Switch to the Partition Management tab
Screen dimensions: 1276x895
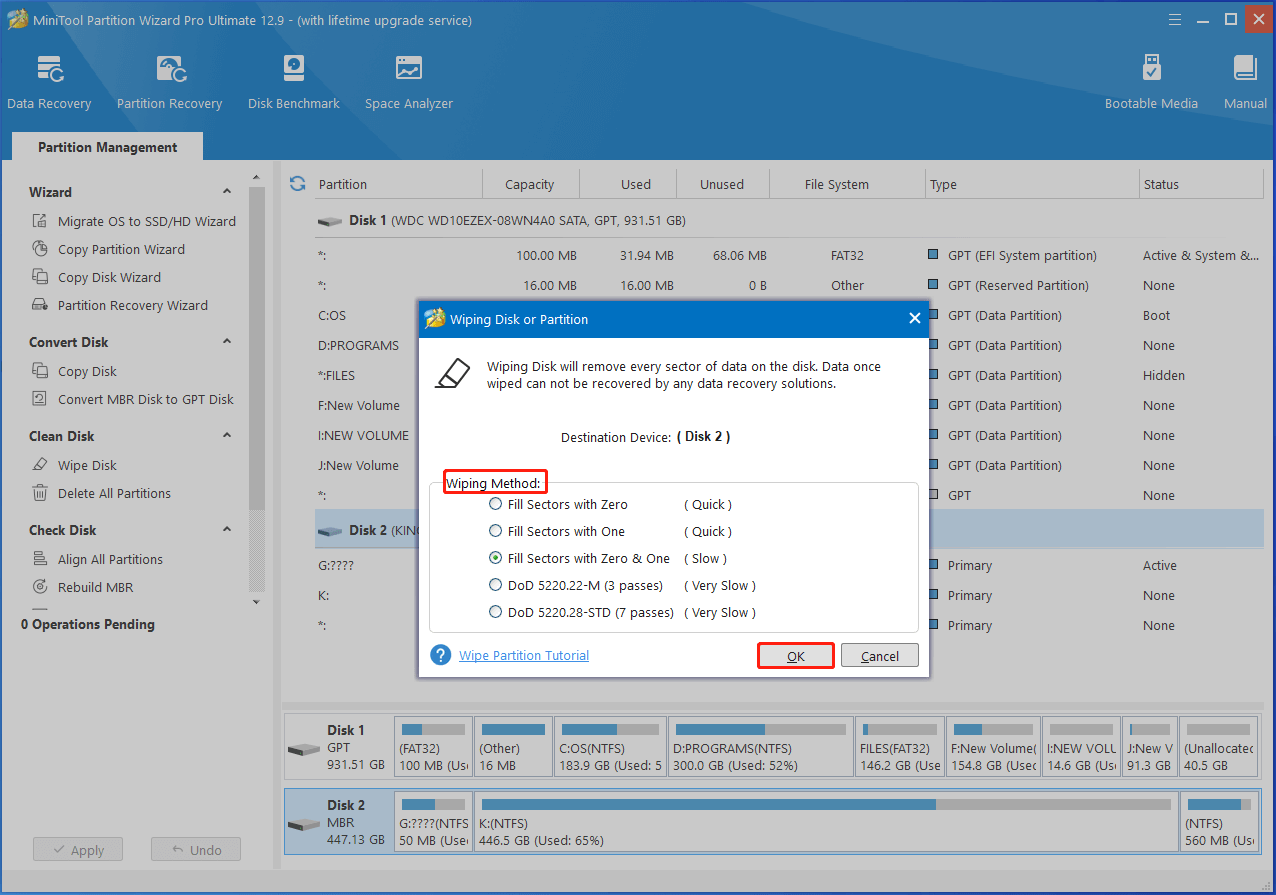tap(108, 147)
